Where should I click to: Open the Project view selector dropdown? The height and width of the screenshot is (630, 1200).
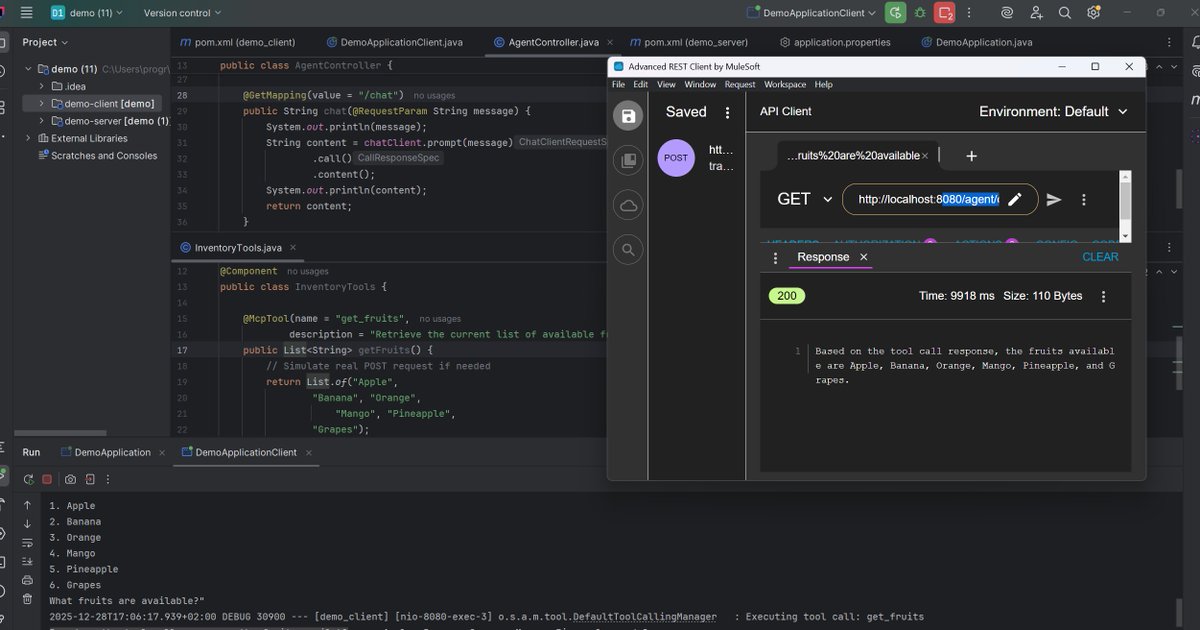(46, 42)
